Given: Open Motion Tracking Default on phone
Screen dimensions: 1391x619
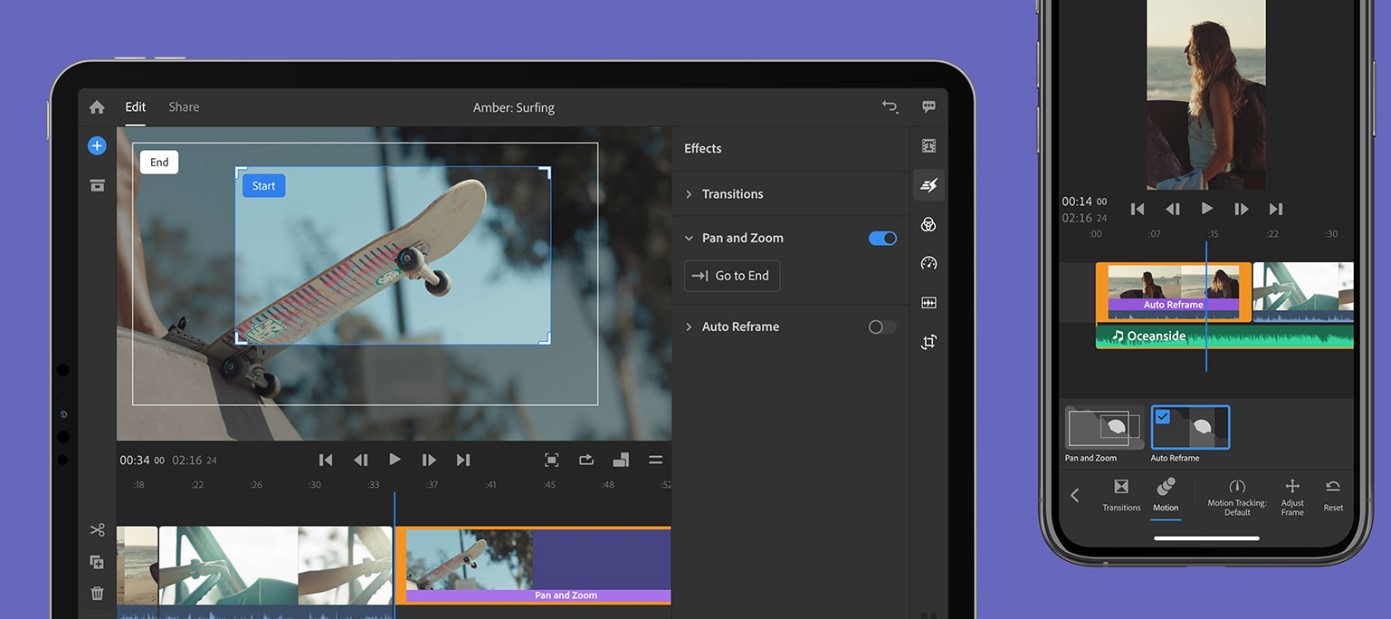Looking at the screenshot, I should [1237, 496].
